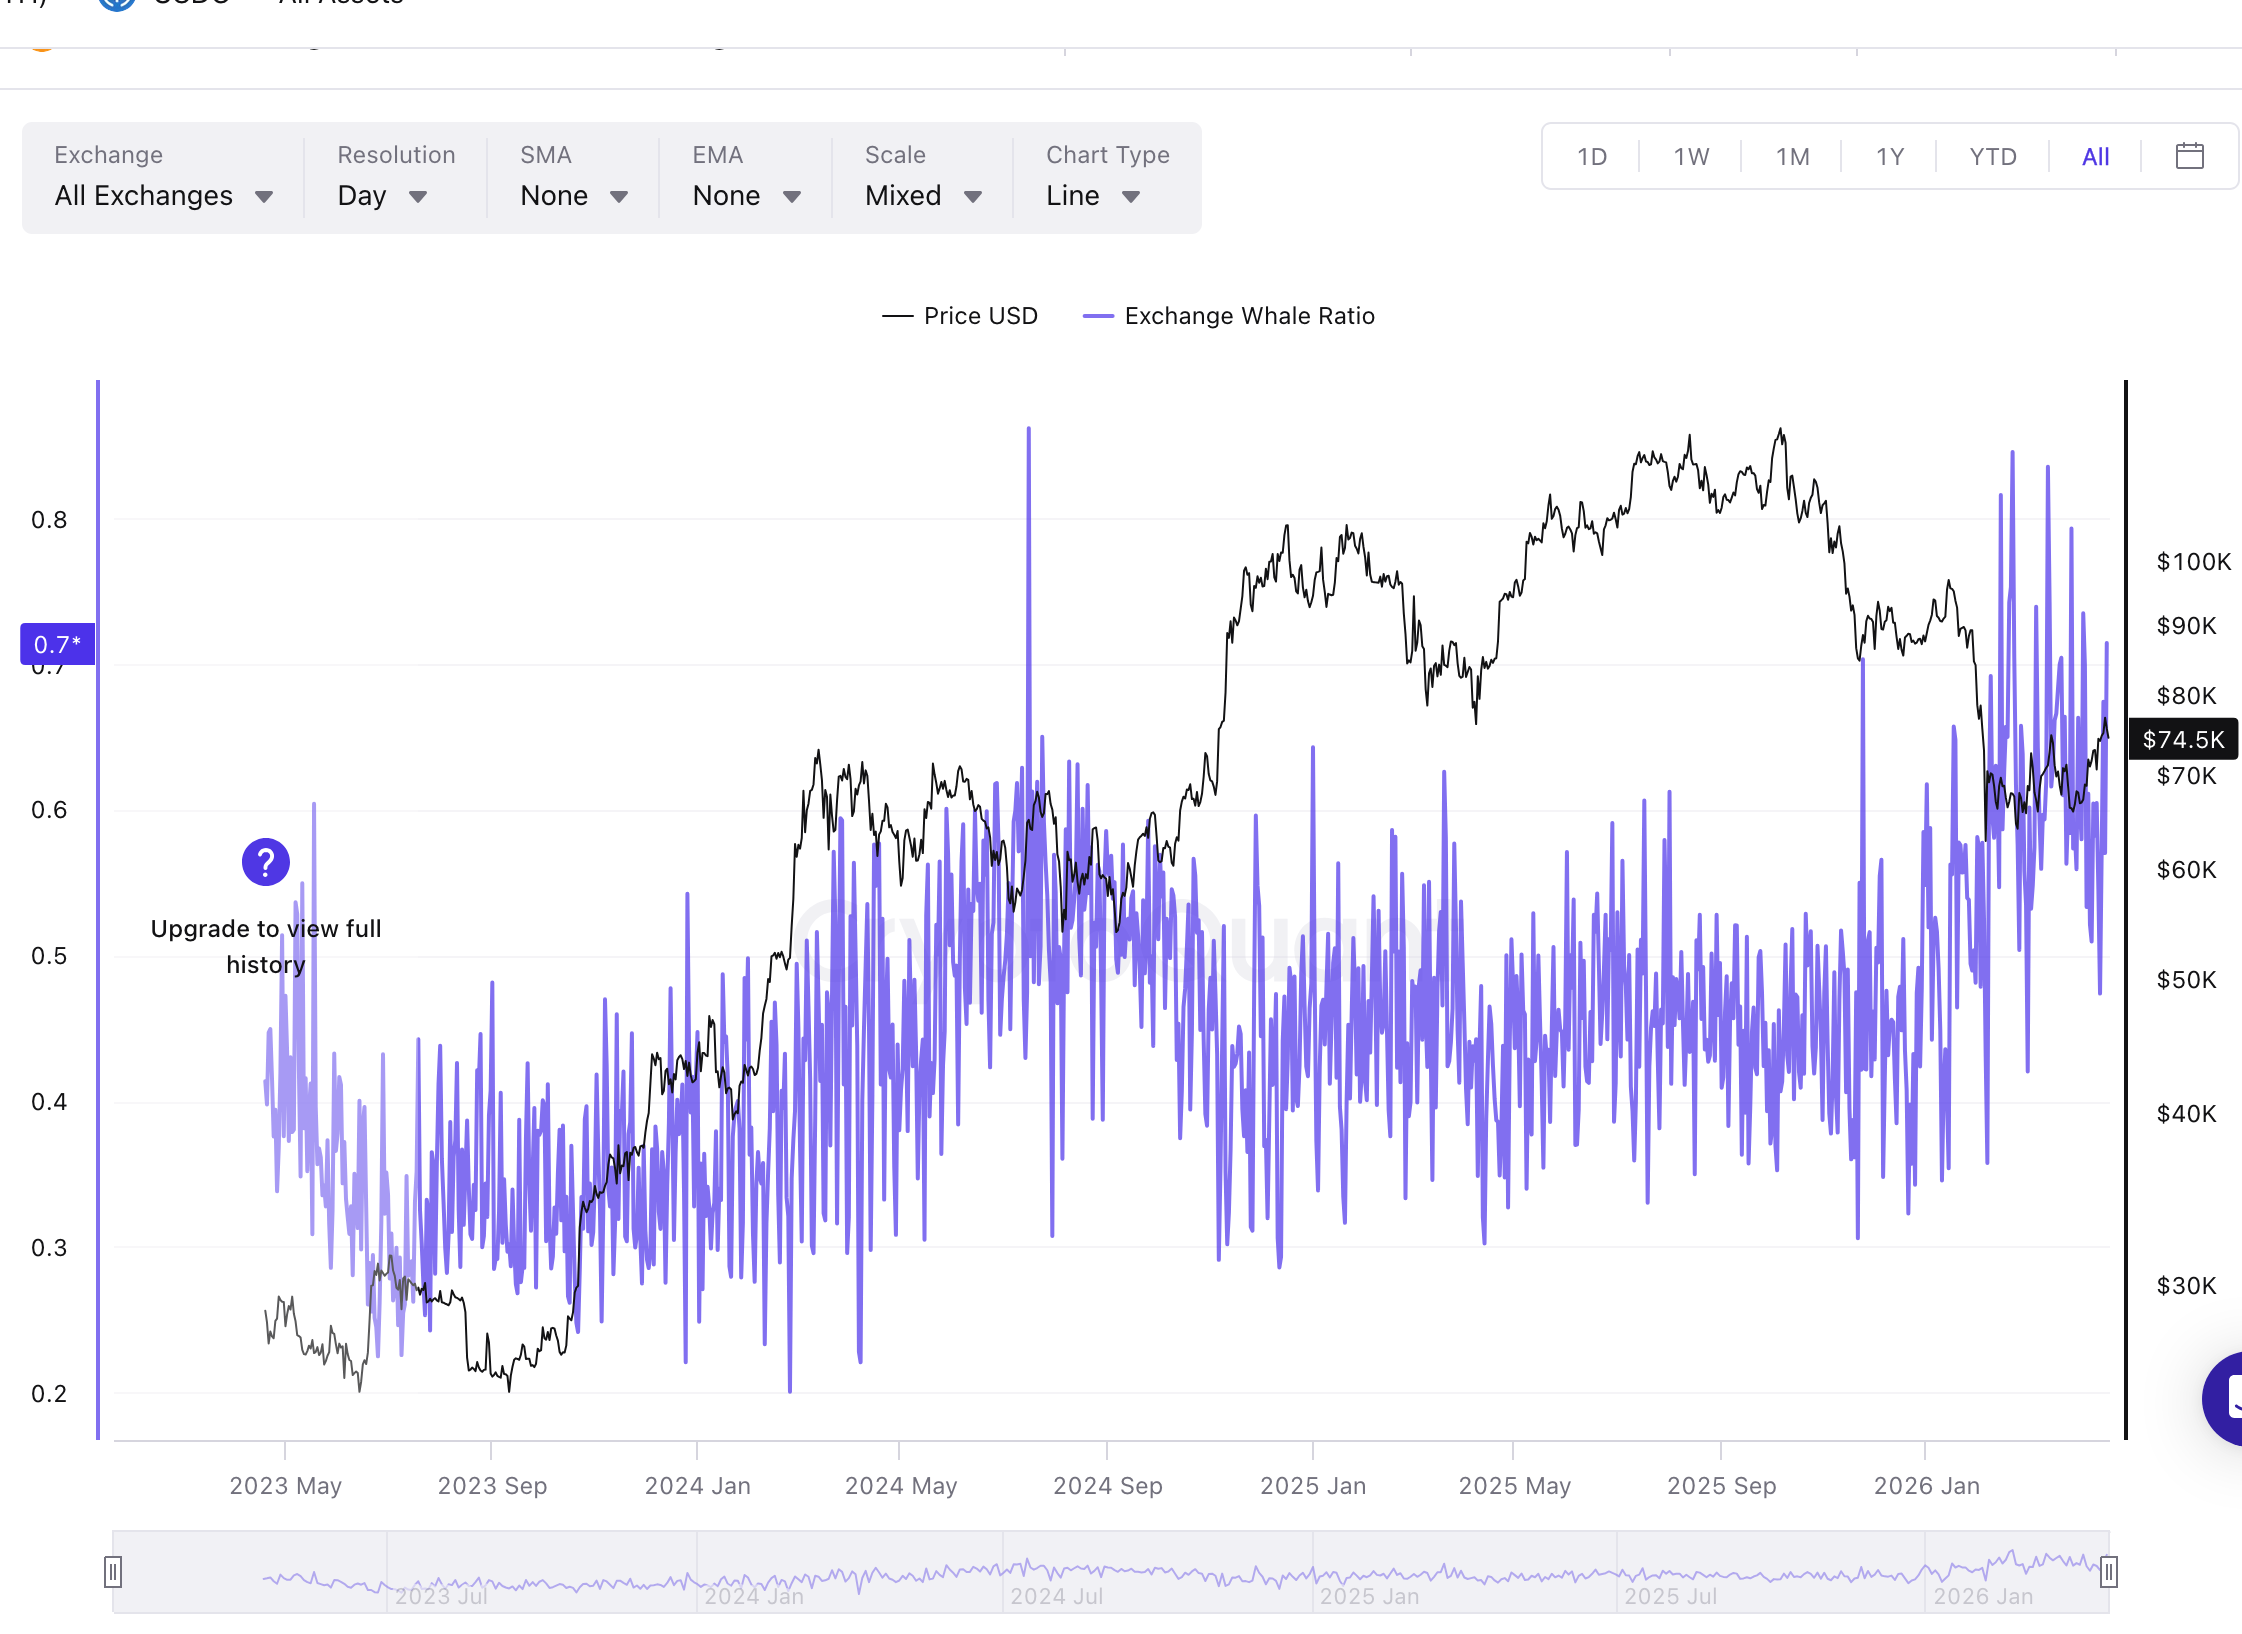
Task: Open the chat support bubble
Action: (2224, 1397)
